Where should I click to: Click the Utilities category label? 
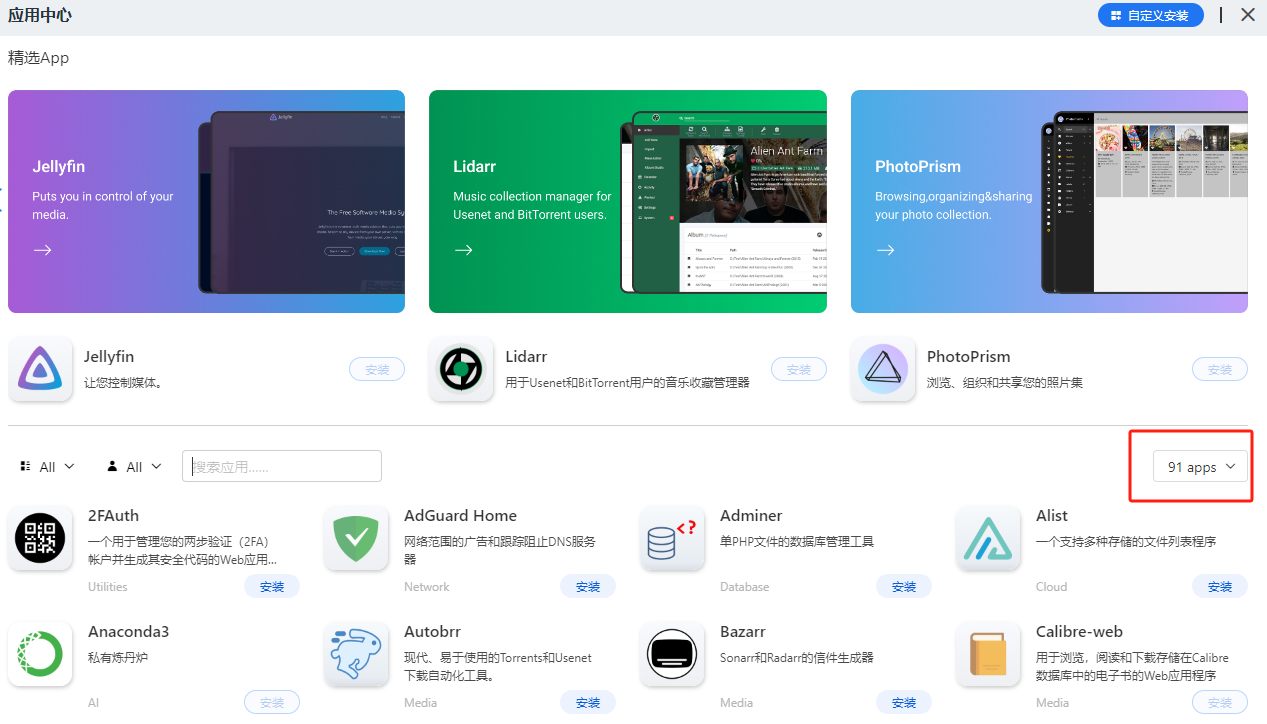[x=108, y=587]
